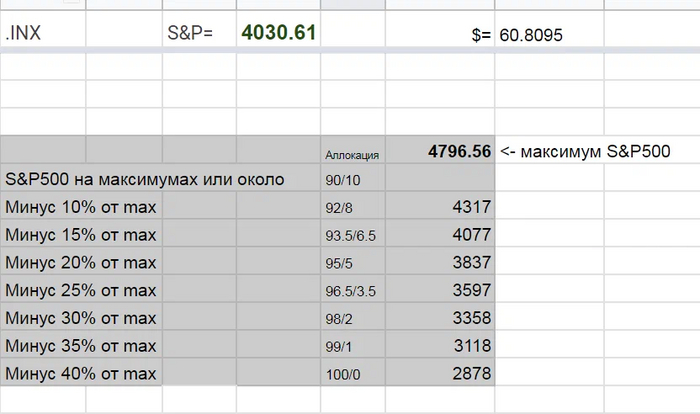700x414 pixels.
Task: Select the 3597 value cell
Action: 440,291
